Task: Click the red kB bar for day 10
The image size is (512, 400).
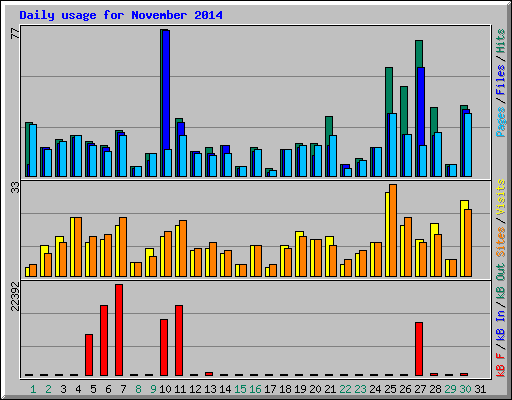Action: (164, 347)
